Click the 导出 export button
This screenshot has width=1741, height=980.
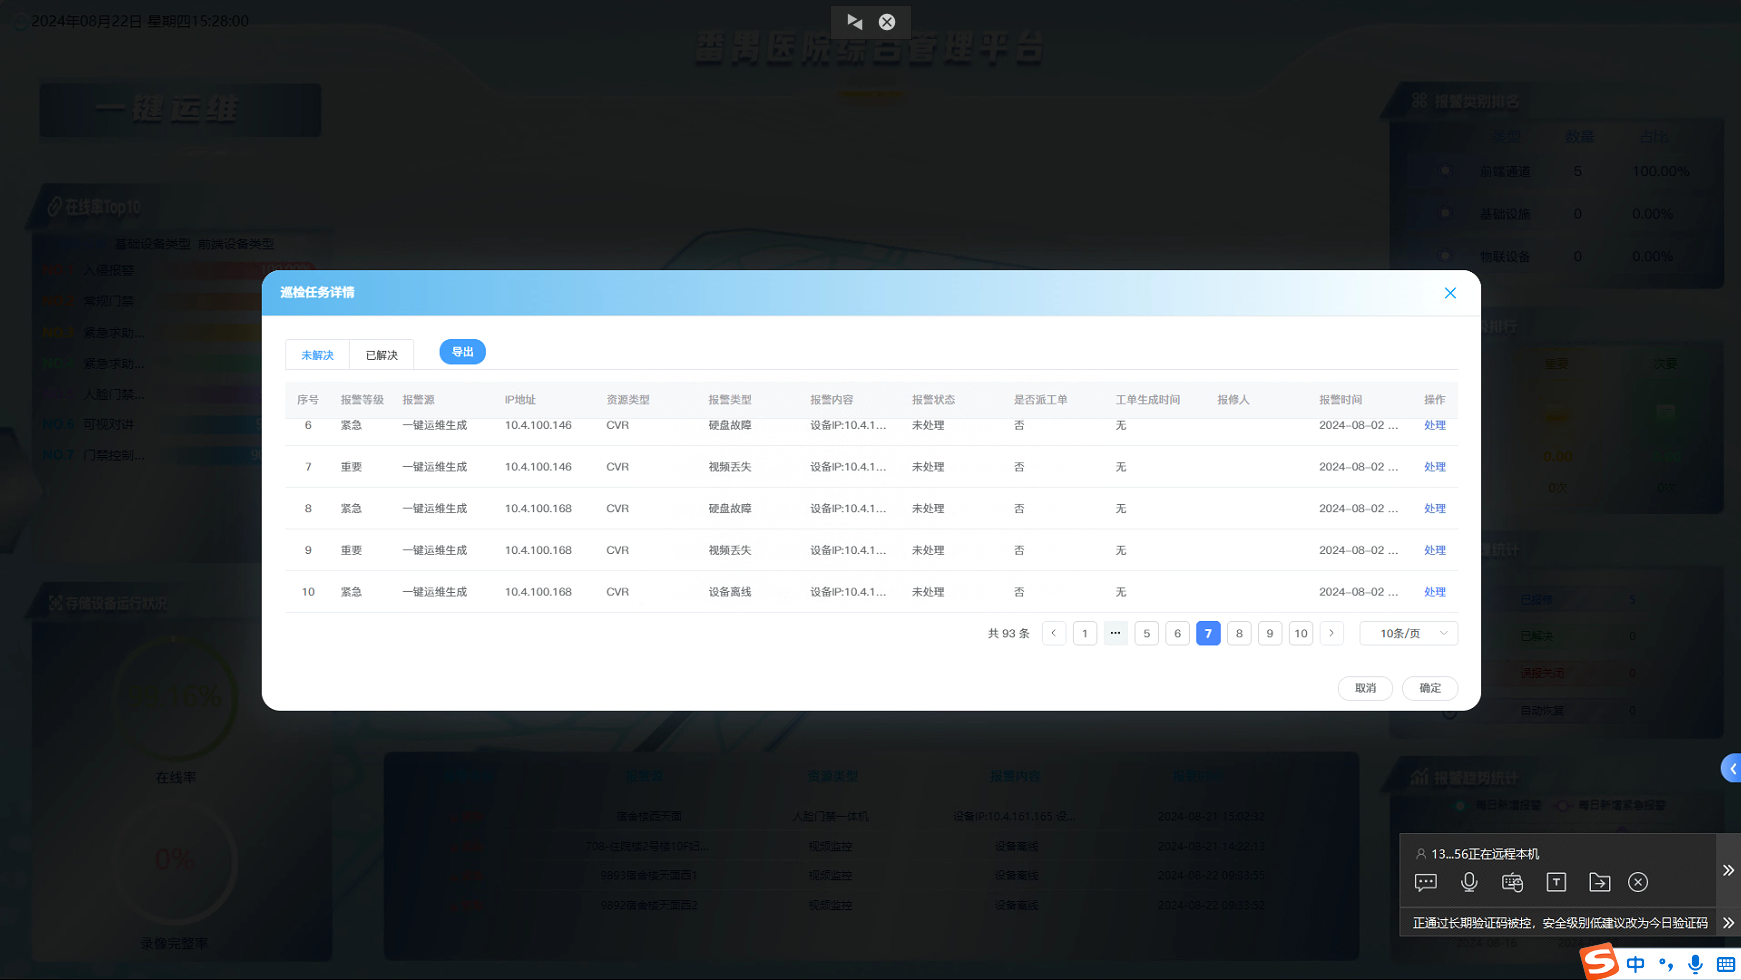click(462, 352)
